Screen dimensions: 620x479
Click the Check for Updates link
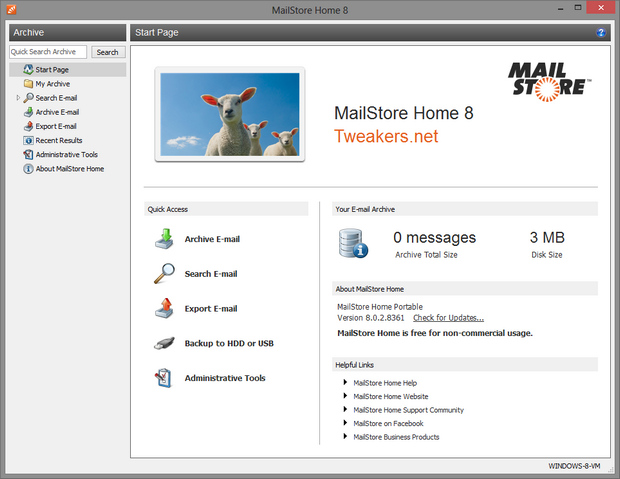[448, 318]
